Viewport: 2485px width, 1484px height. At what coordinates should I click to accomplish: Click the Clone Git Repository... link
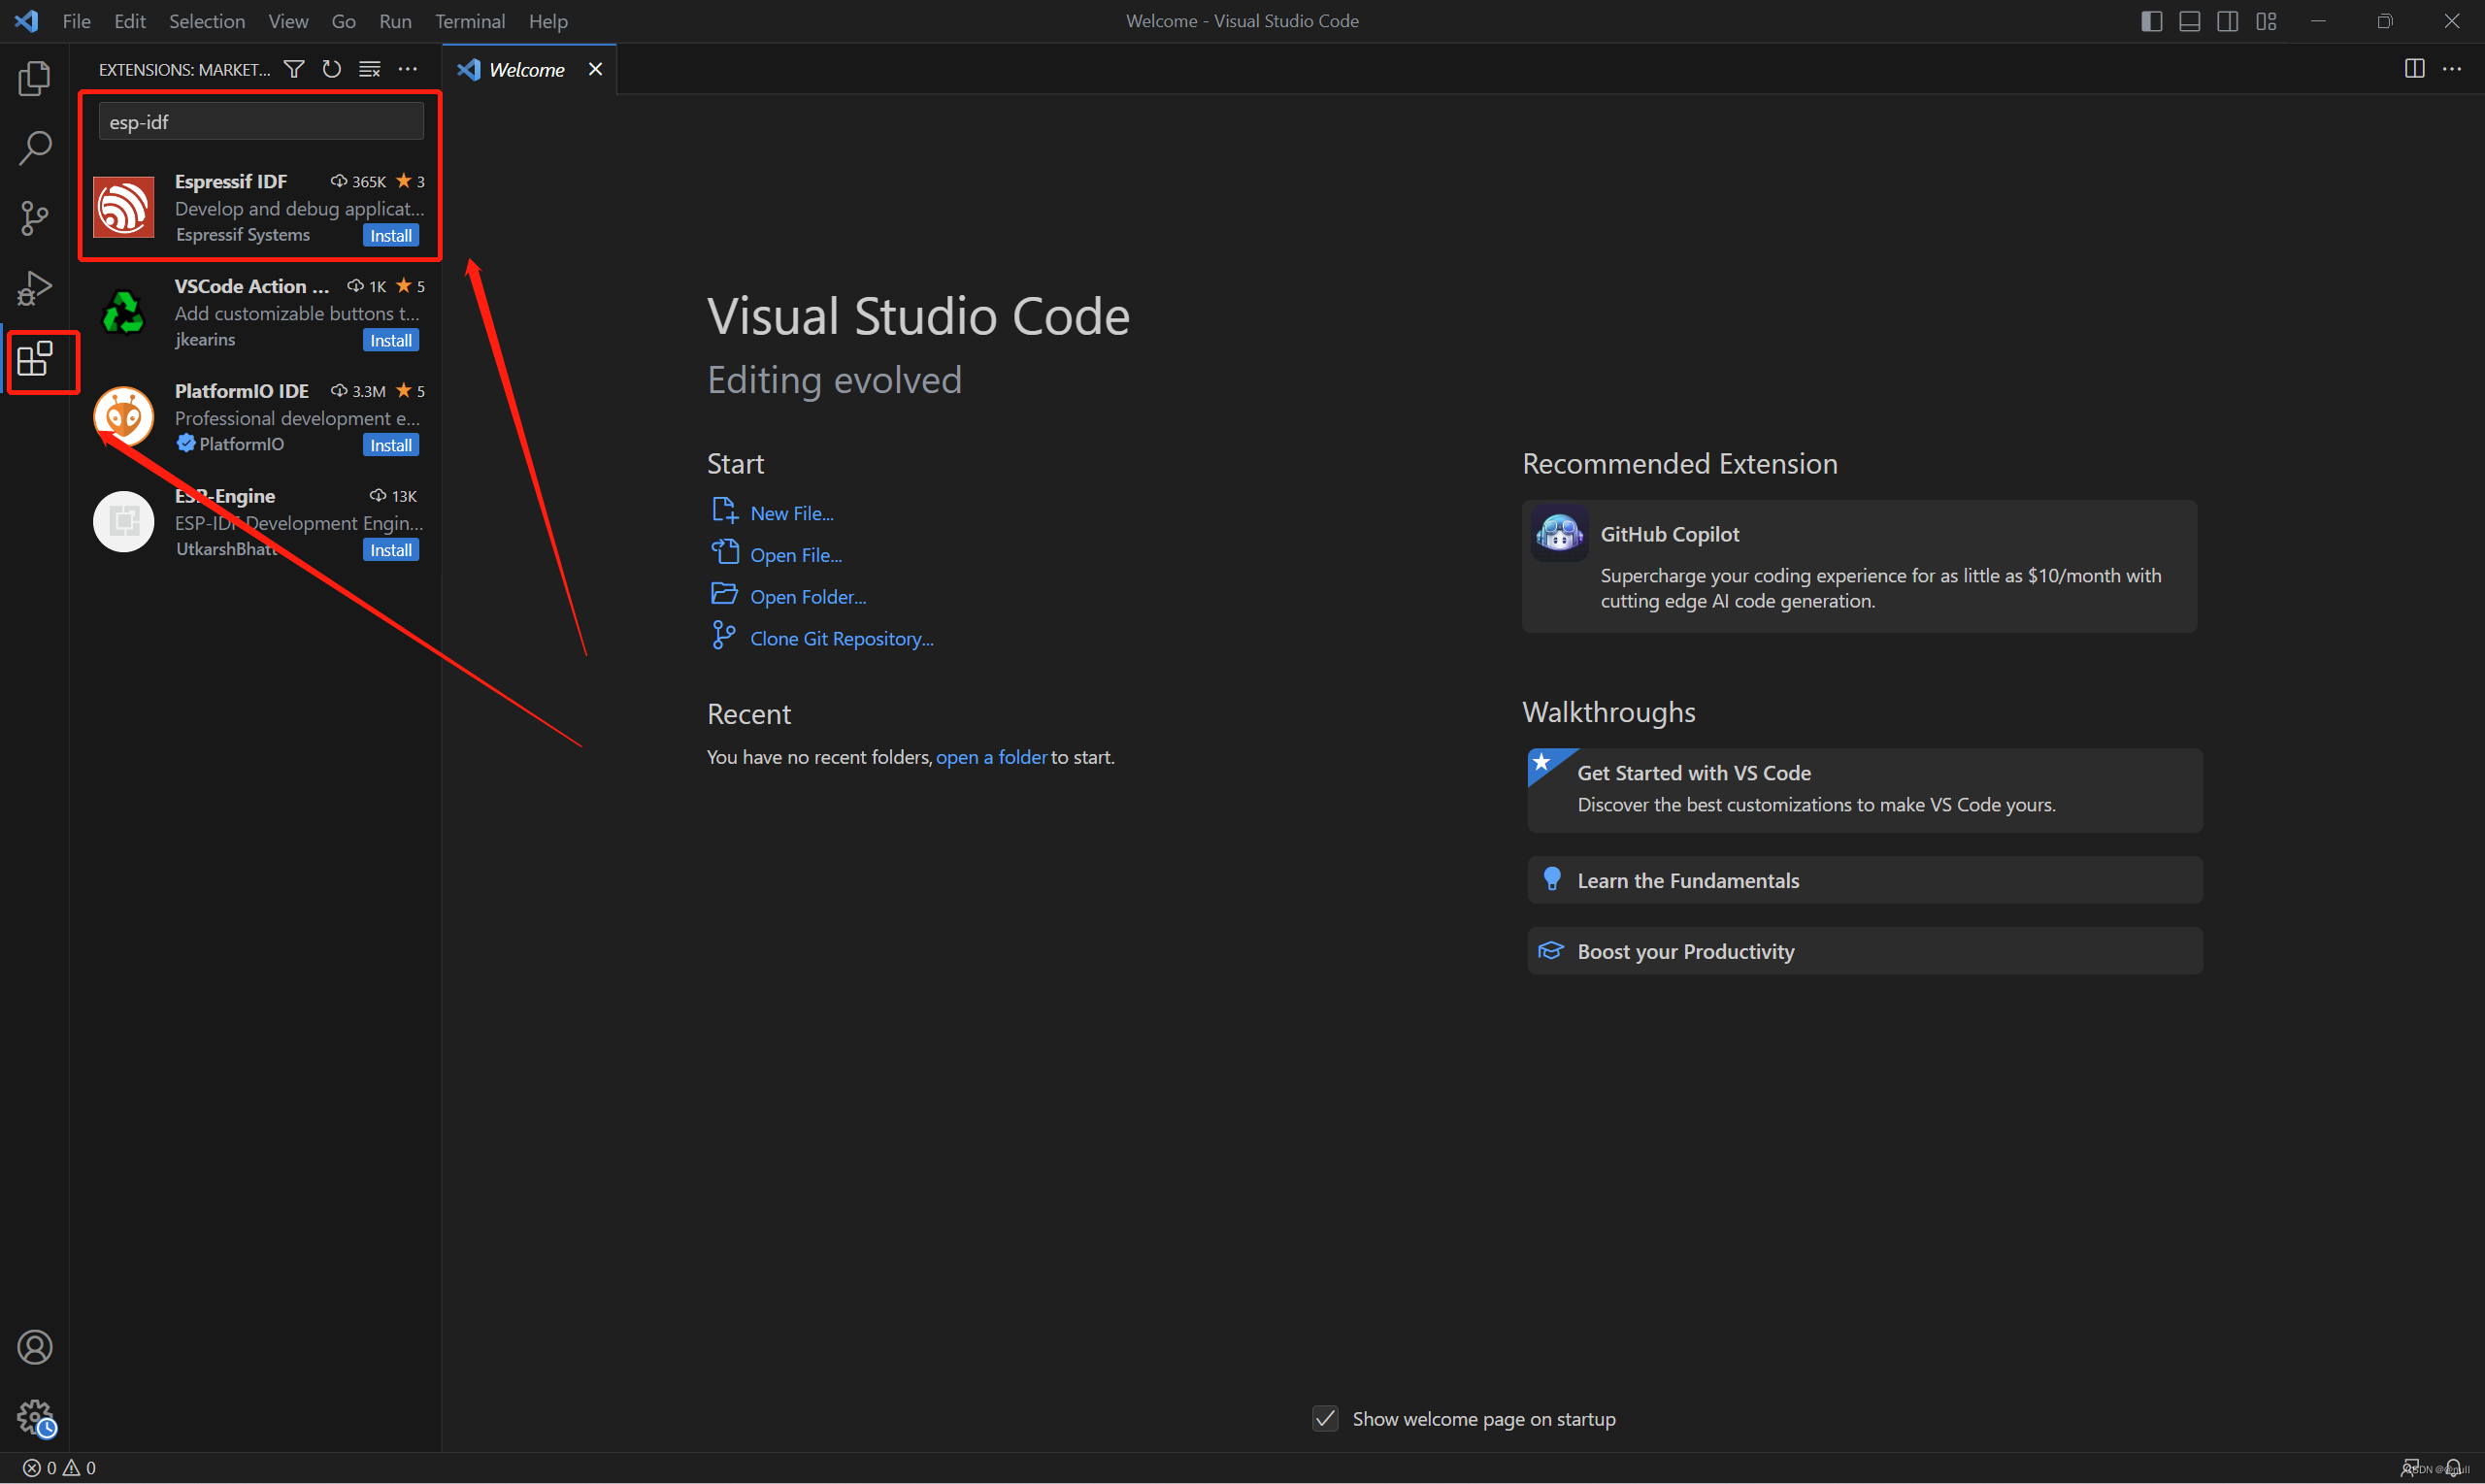[842, 639]
